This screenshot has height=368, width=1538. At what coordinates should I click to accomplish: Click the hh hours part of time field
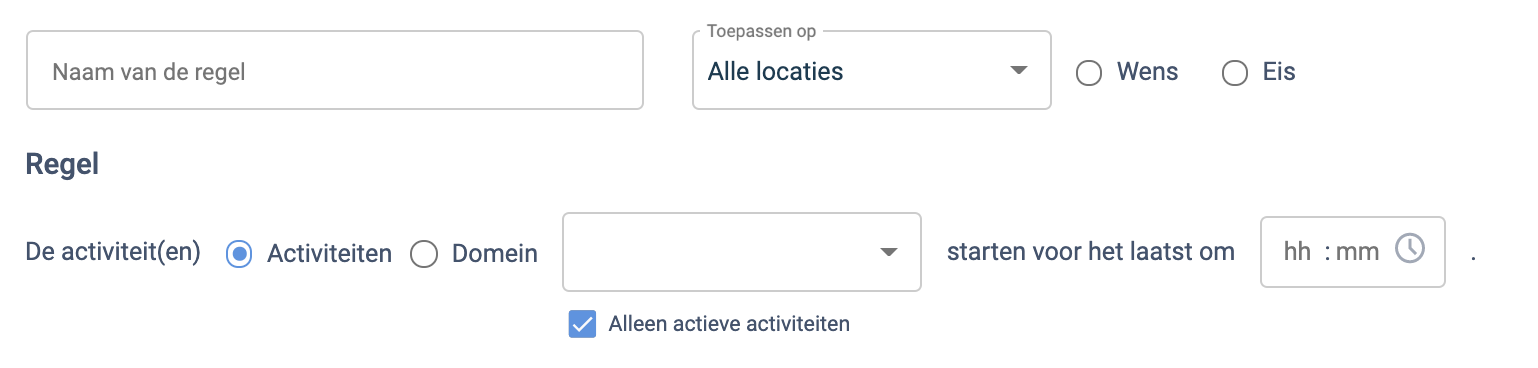tap(1297, 252)
